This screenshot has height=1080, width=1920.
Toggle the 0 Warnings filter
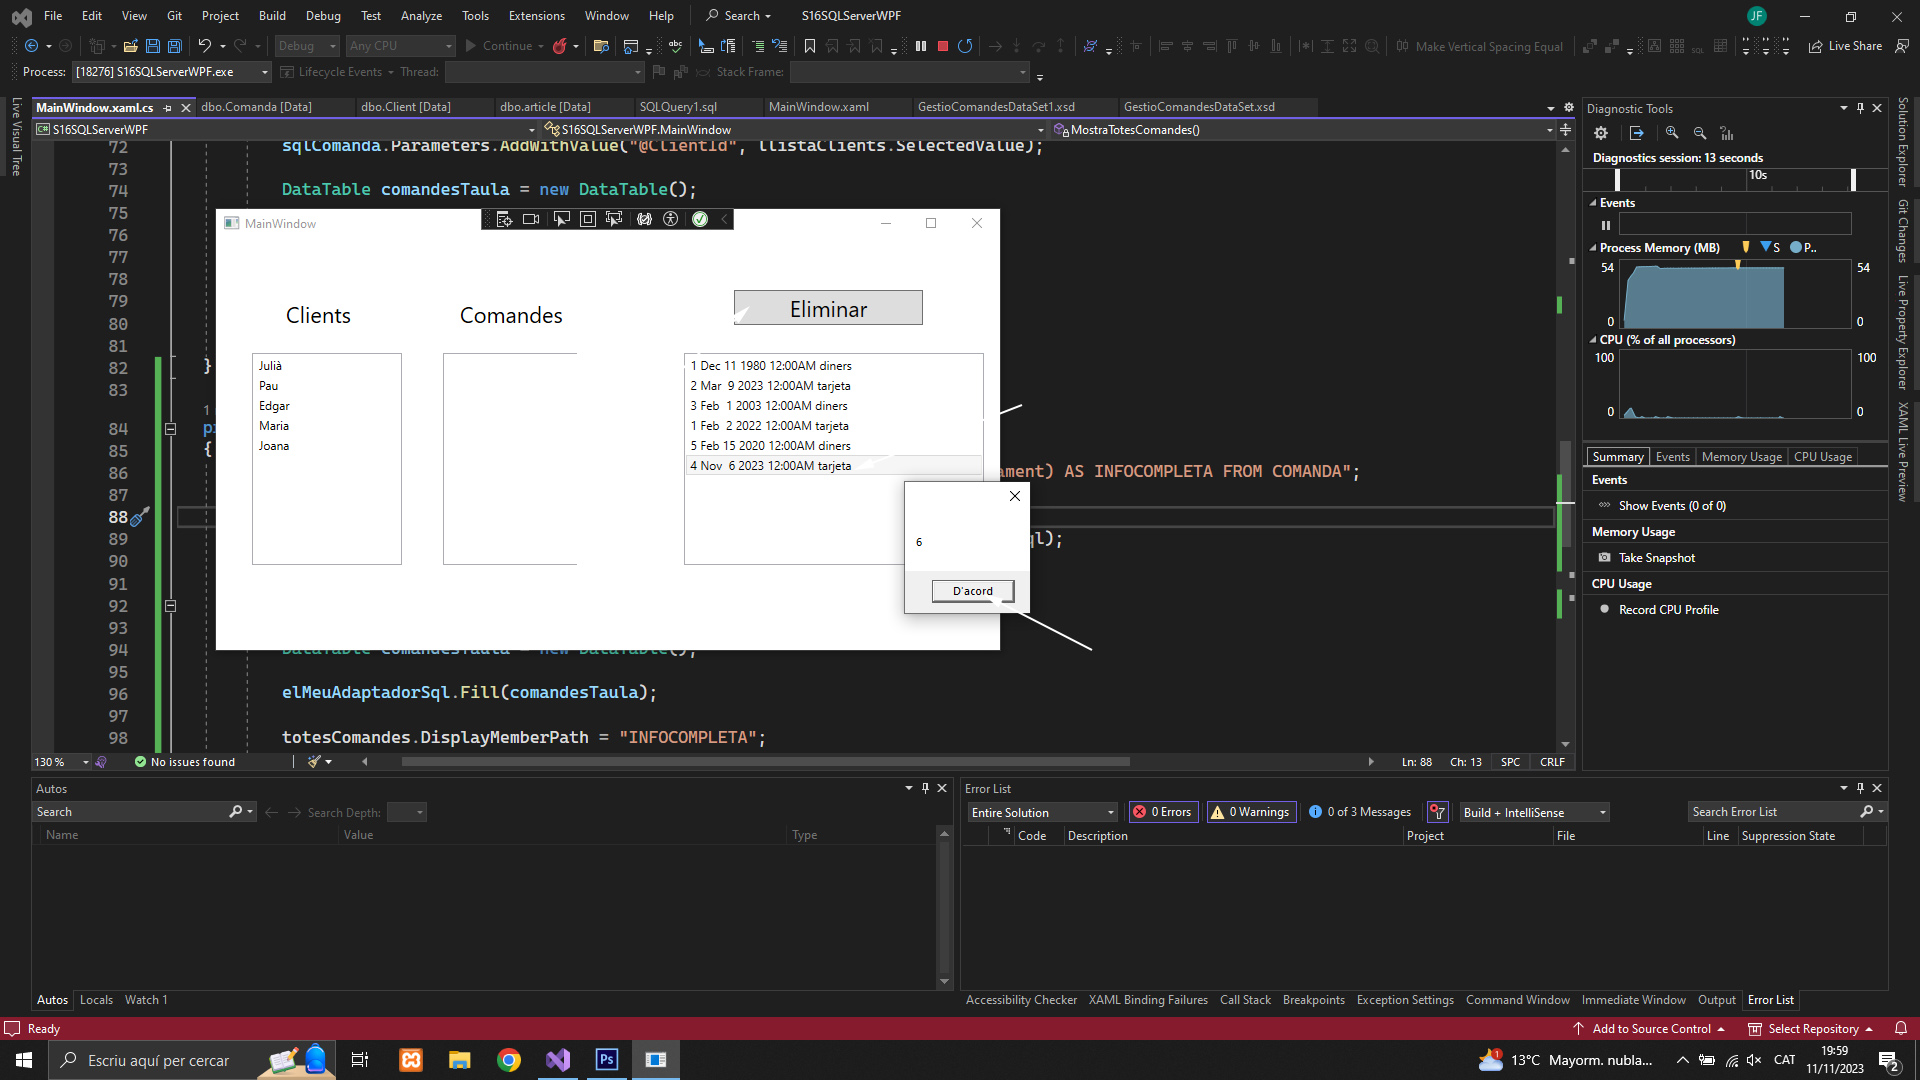[x=1251, y=812]
